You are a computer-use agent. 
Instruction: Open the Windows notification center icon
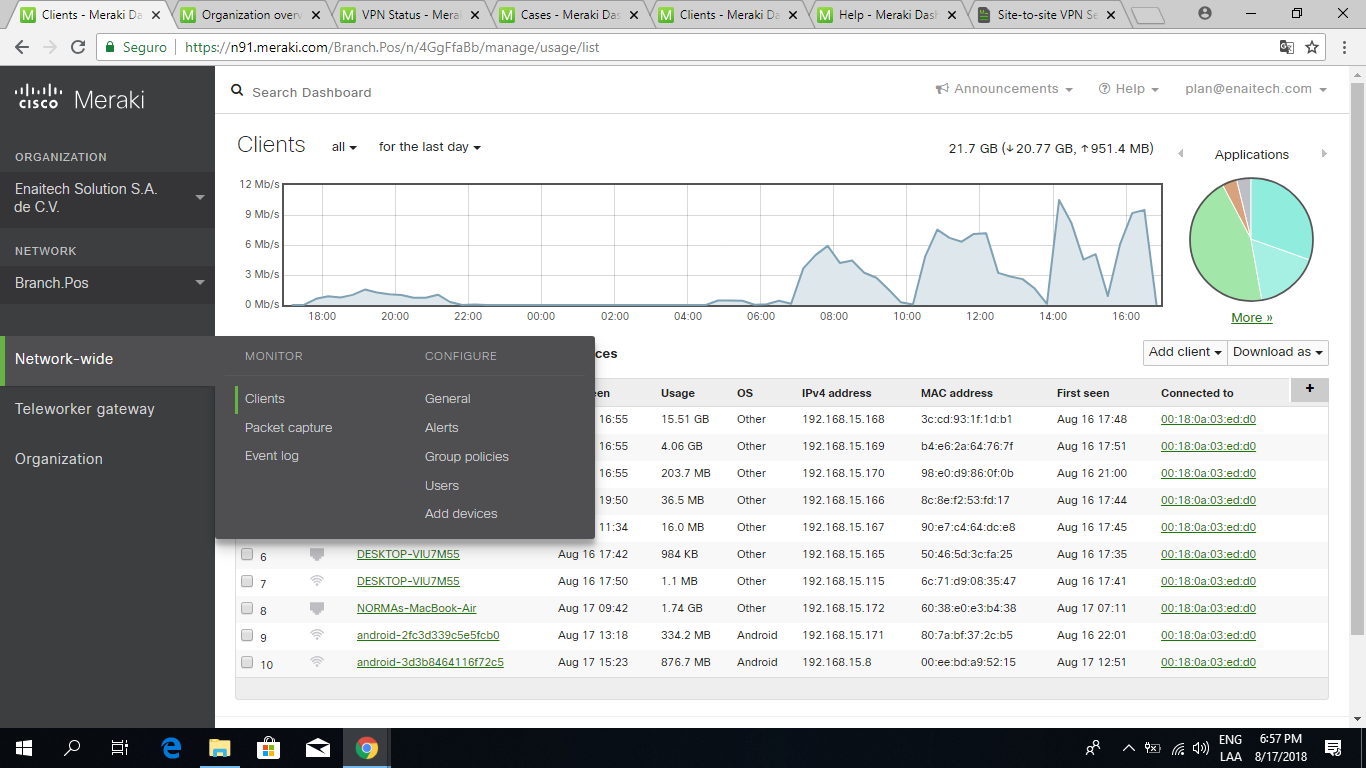pos(1332,748)
